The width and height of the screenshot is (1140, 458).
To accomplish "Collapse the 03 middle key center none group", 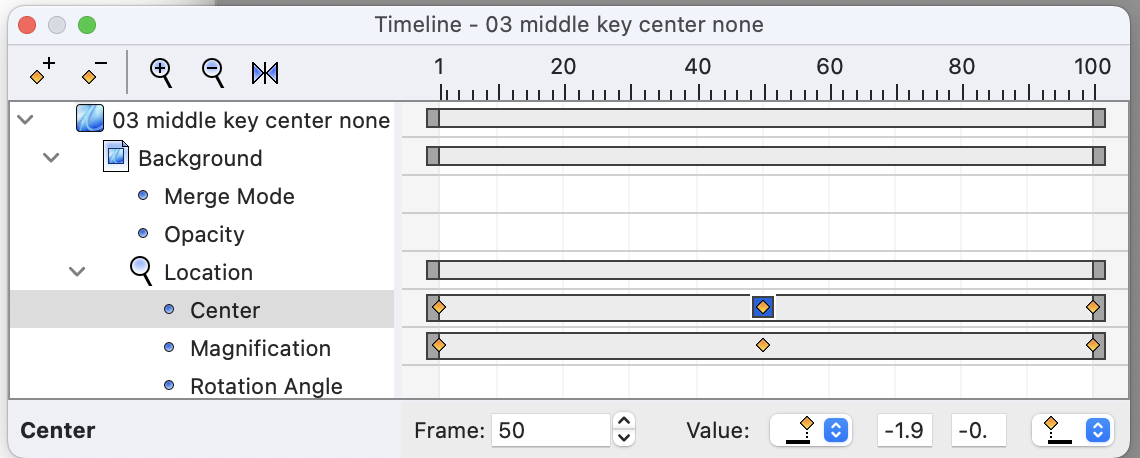I will [x=25, y=120].
